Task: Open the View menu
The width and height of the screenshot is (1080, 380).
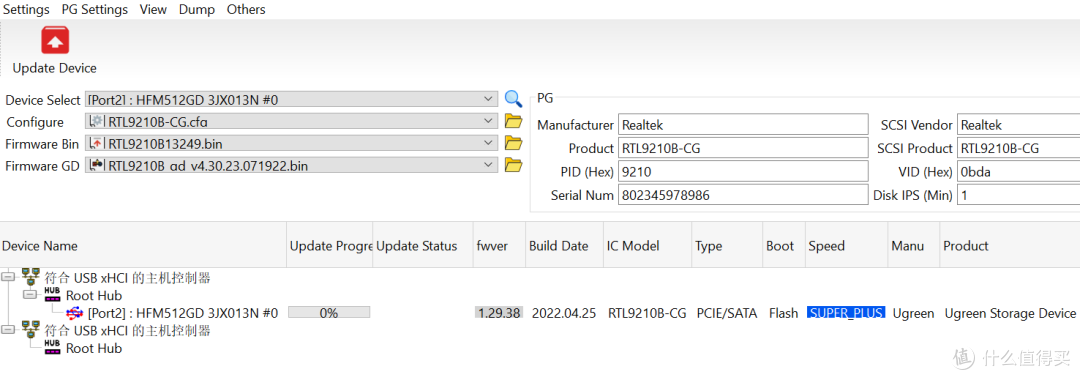Action: [153, 10]
